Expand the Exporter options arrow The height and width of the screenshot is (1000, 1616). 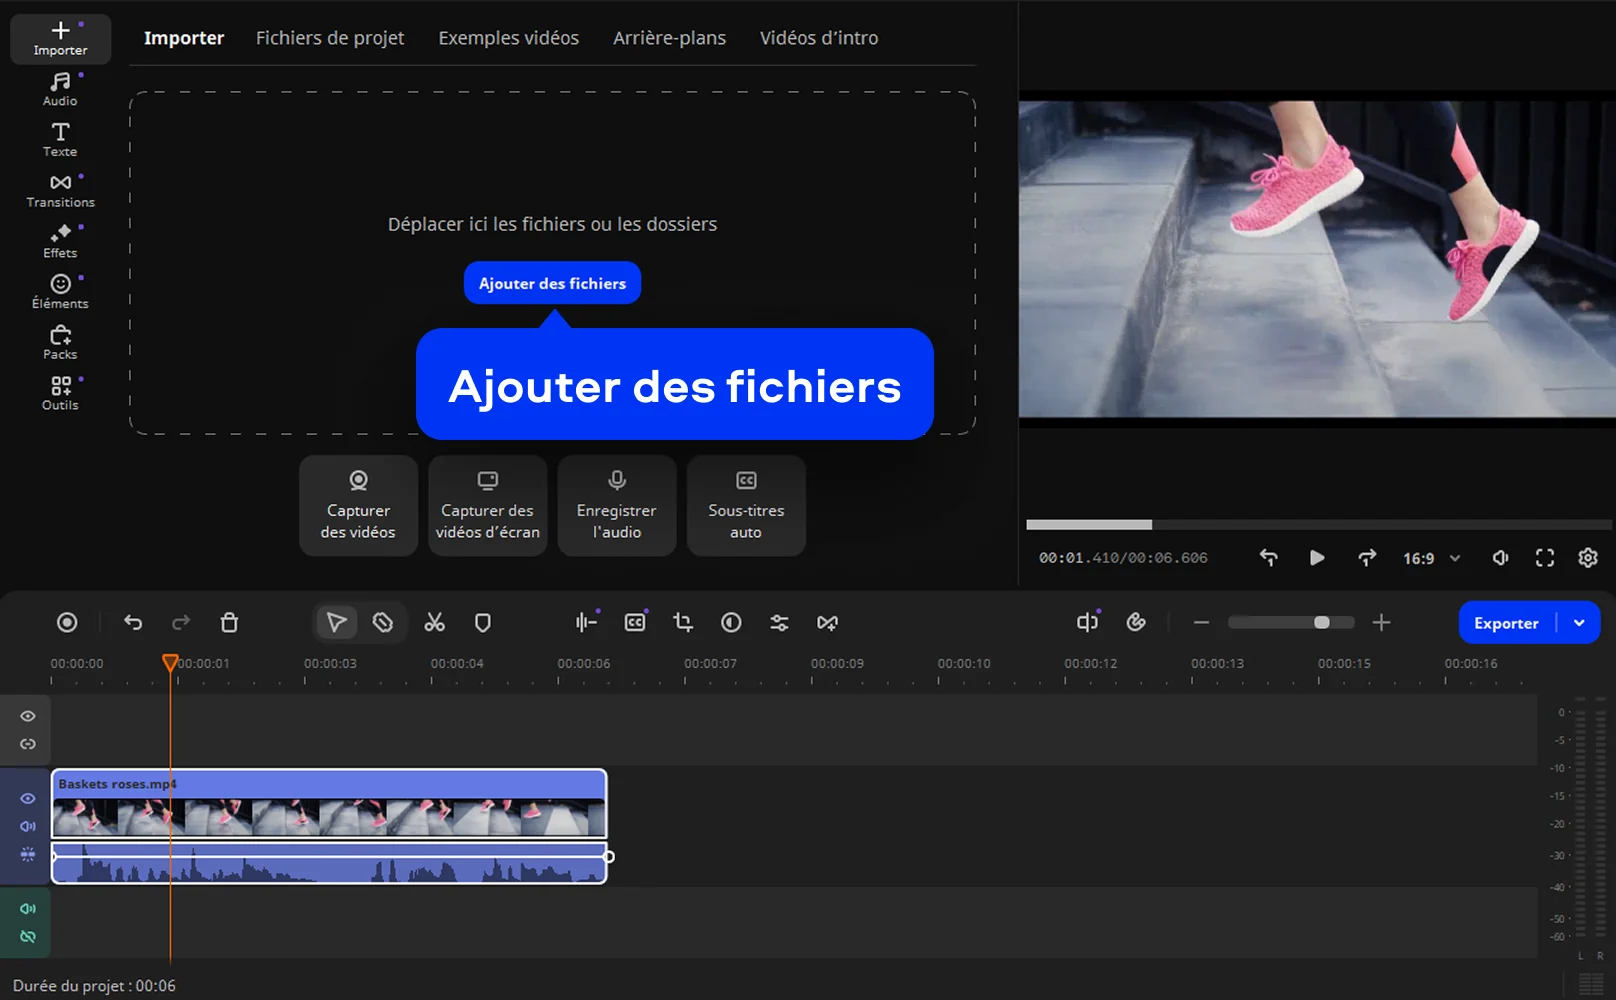[x=1579, y=623]
